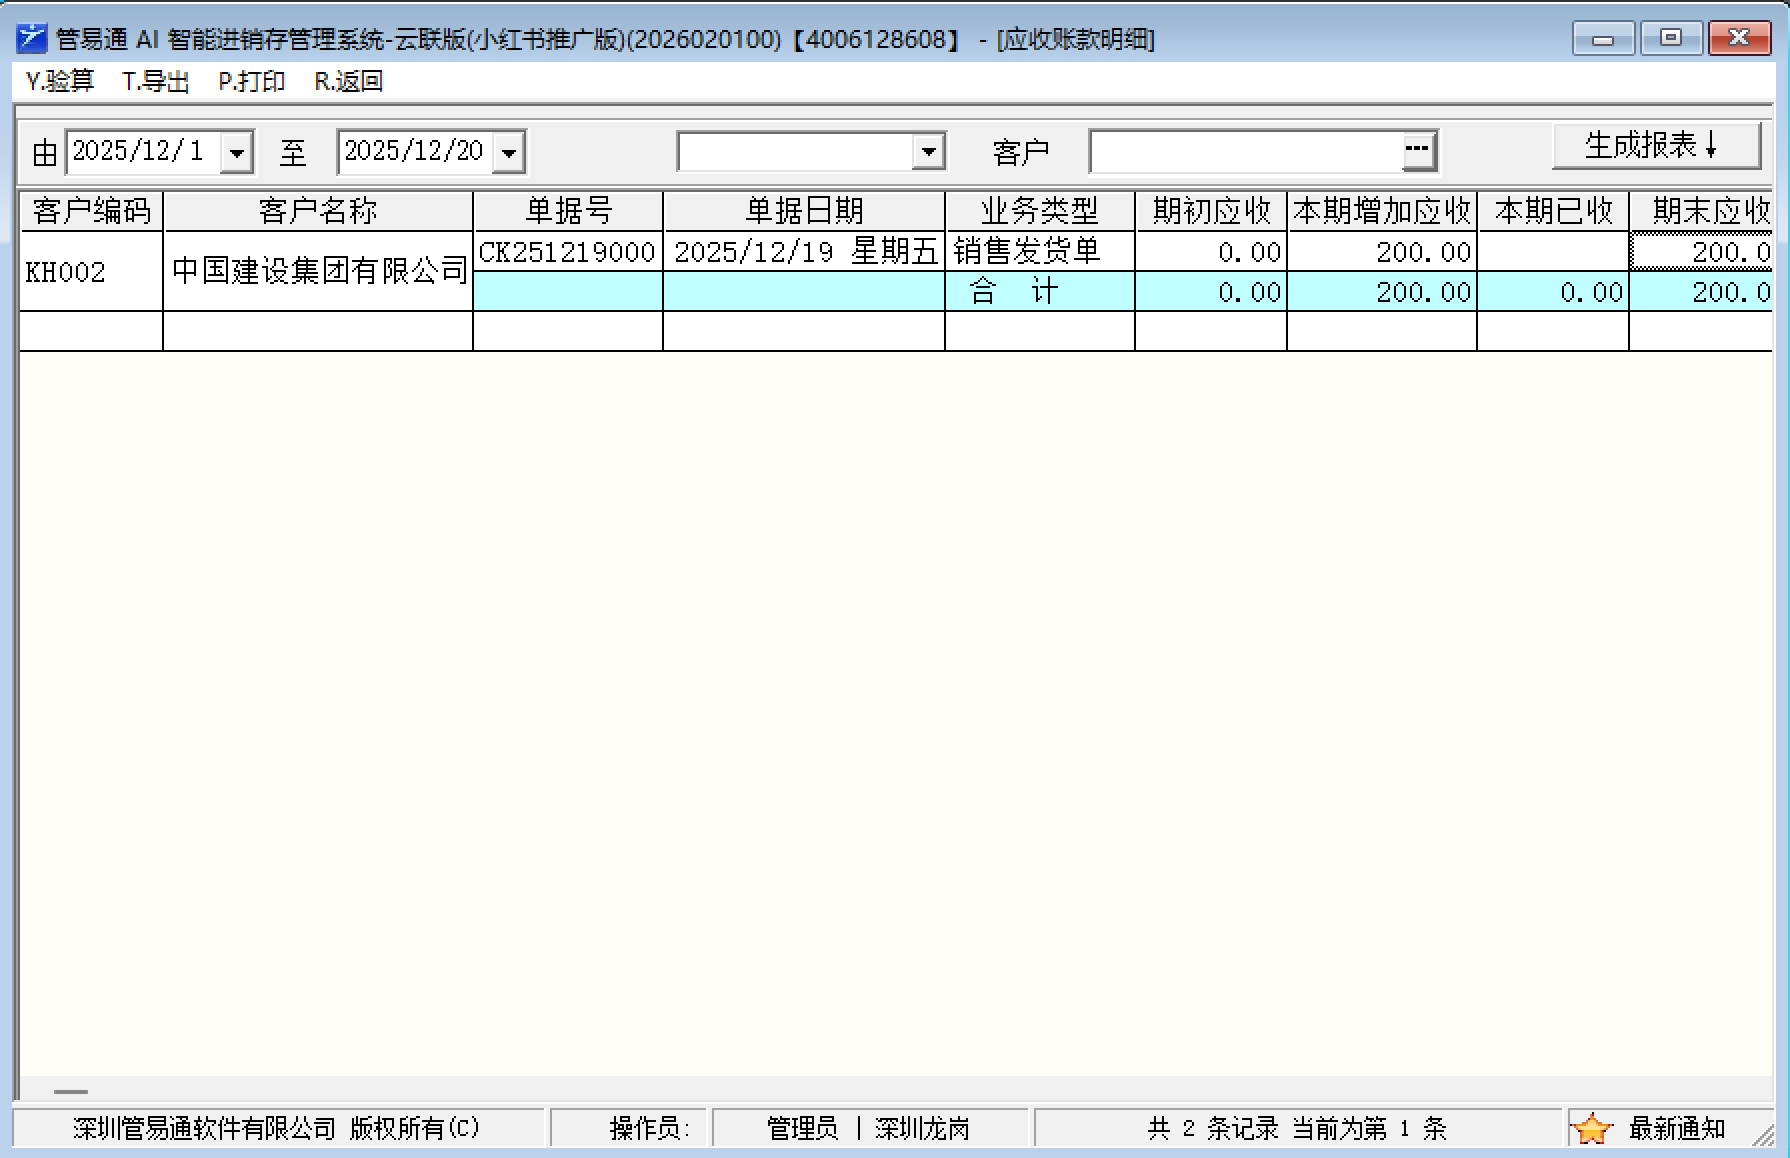The width and height of the screenshot is (1790, 1158).
Task: Open the Y.验算 menu
Action: click(x=60, y=81)
